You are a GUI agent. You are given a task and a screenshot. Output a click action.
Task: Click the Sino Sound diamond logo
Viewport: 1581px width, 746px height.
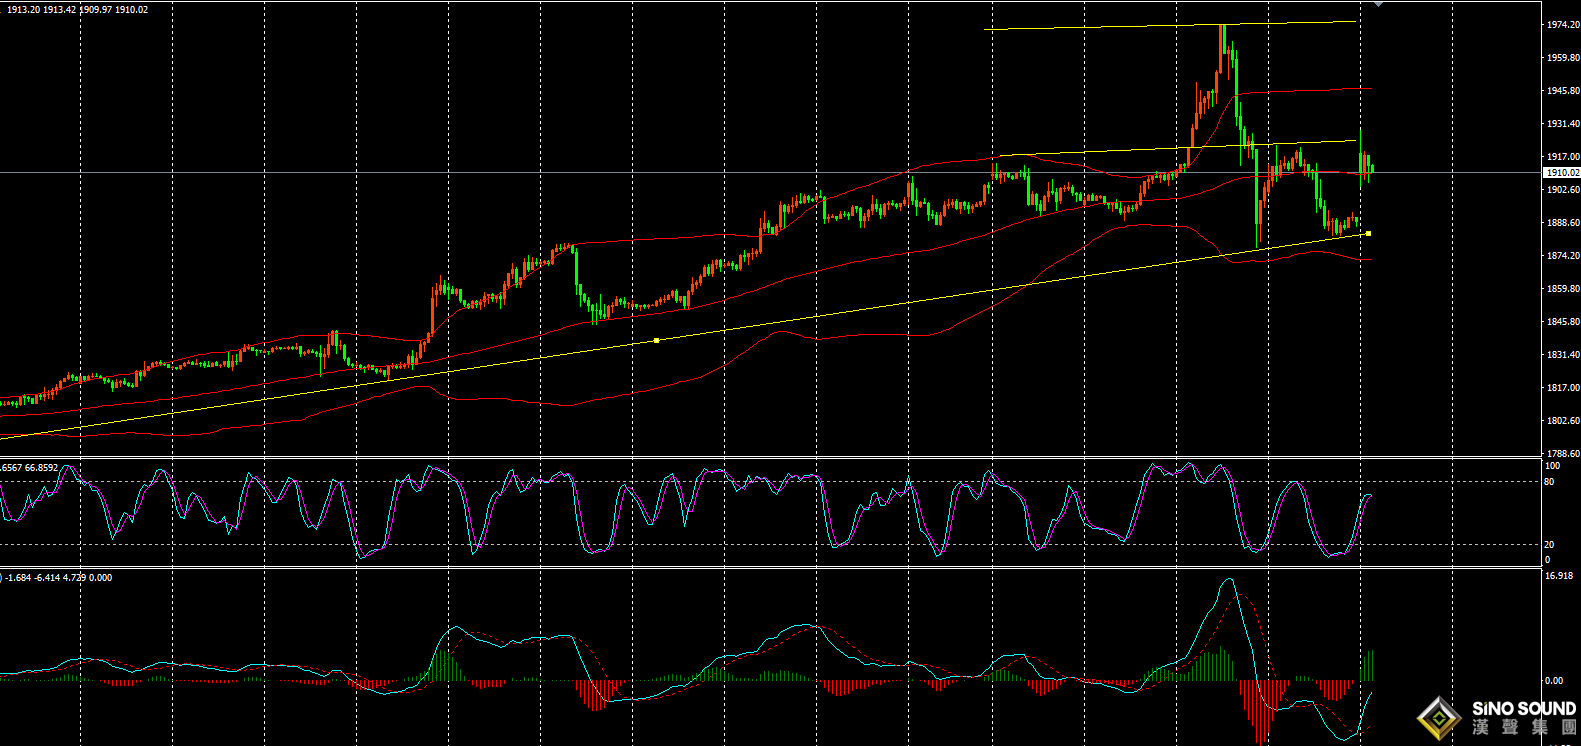tap(1439, 718)
